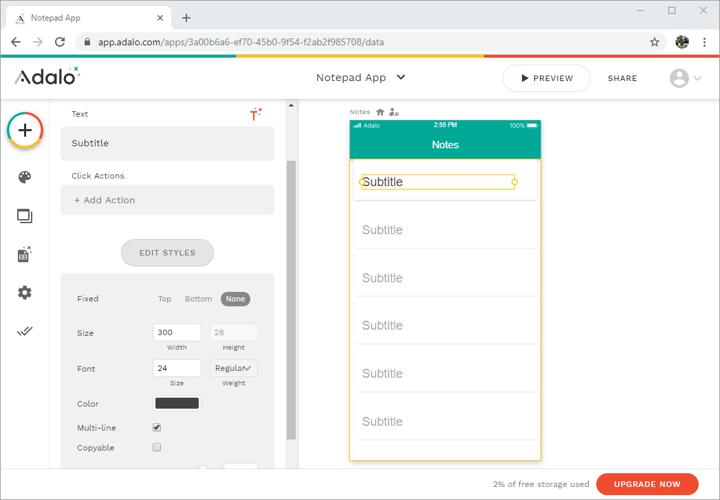Click the Font Size field
The height and width of the screenshot is (500, 720).
pos(177,368)
